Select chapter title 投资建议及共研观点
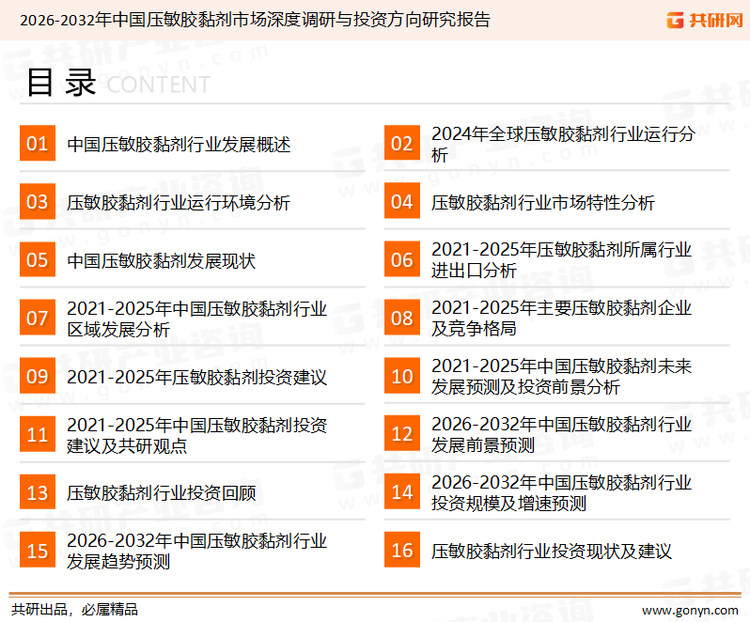This screenshot has height=622, width=750. pos(197,435)
